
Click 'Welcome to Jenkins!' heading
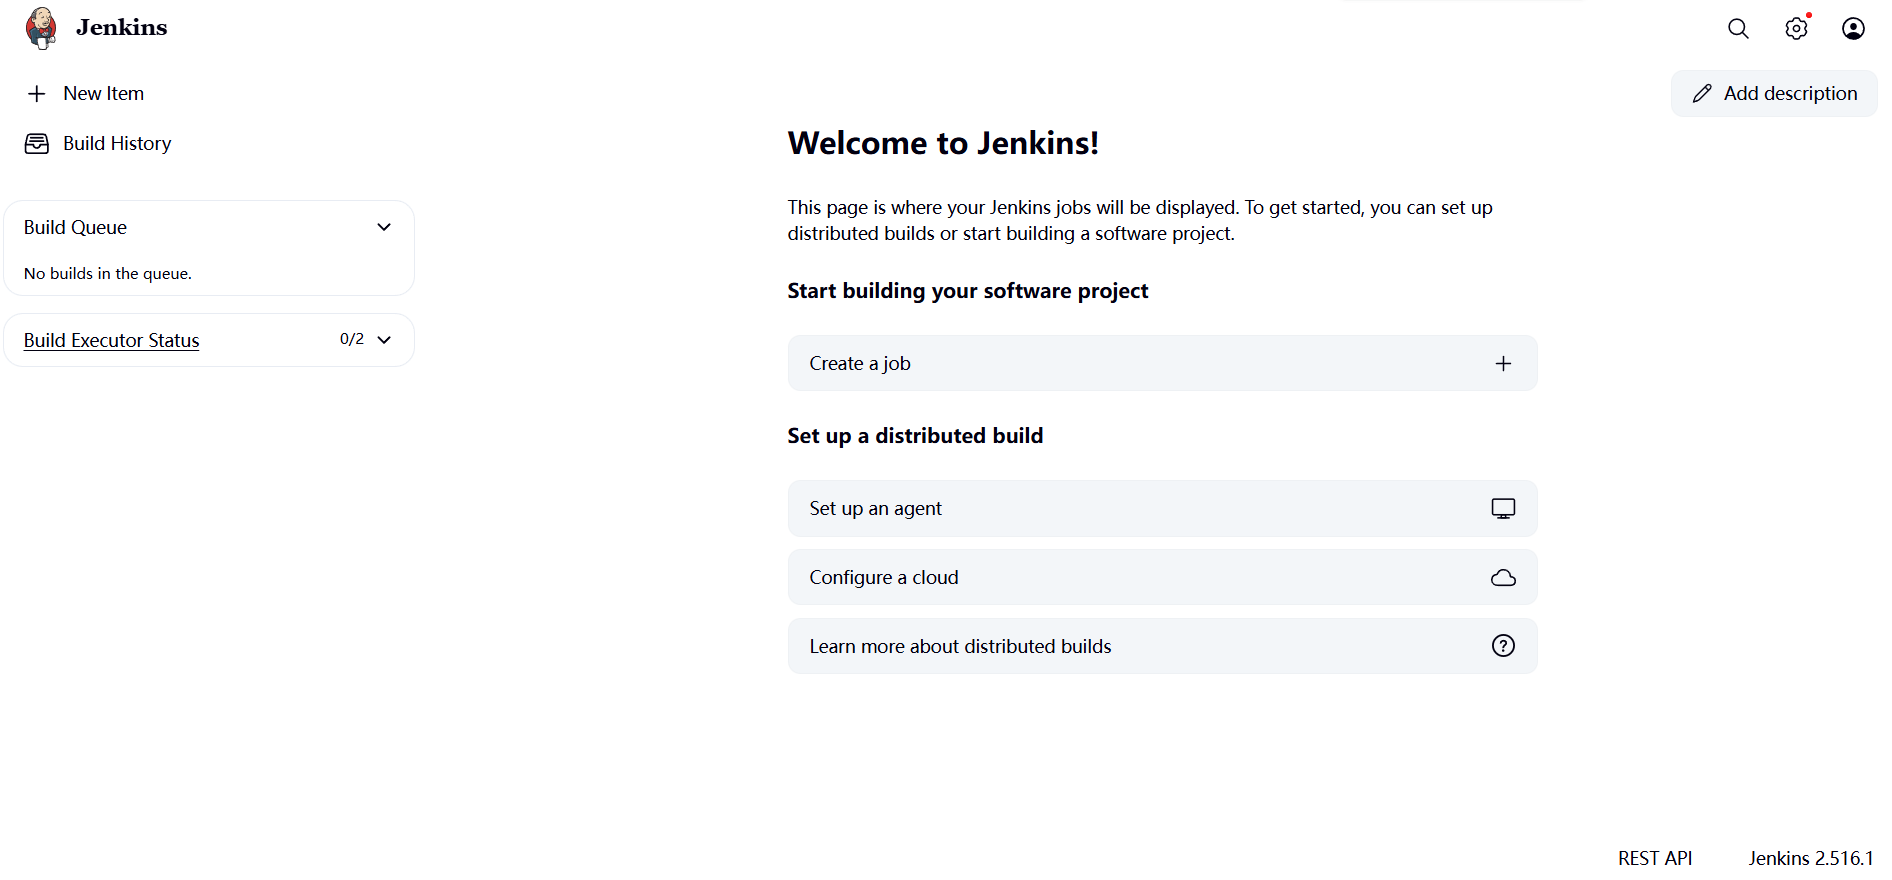(943, 144)
